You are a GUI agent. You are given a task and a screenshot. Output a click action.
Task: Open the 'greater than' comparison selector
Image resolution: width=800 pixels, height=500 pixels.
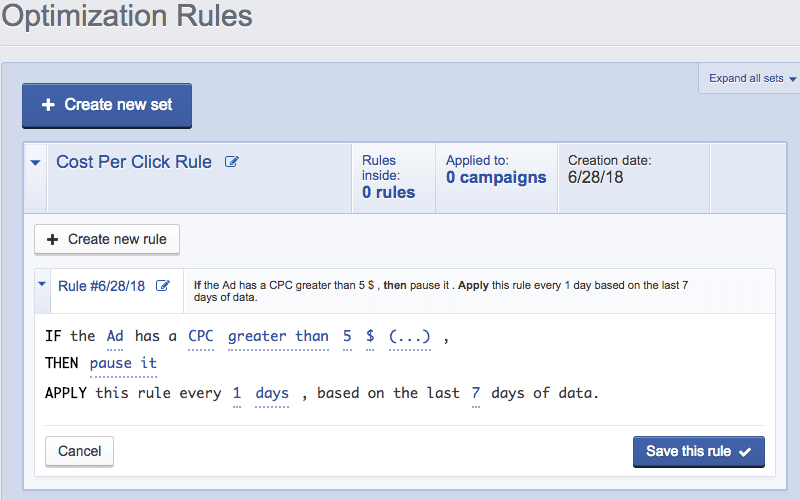tap(278, 337)
